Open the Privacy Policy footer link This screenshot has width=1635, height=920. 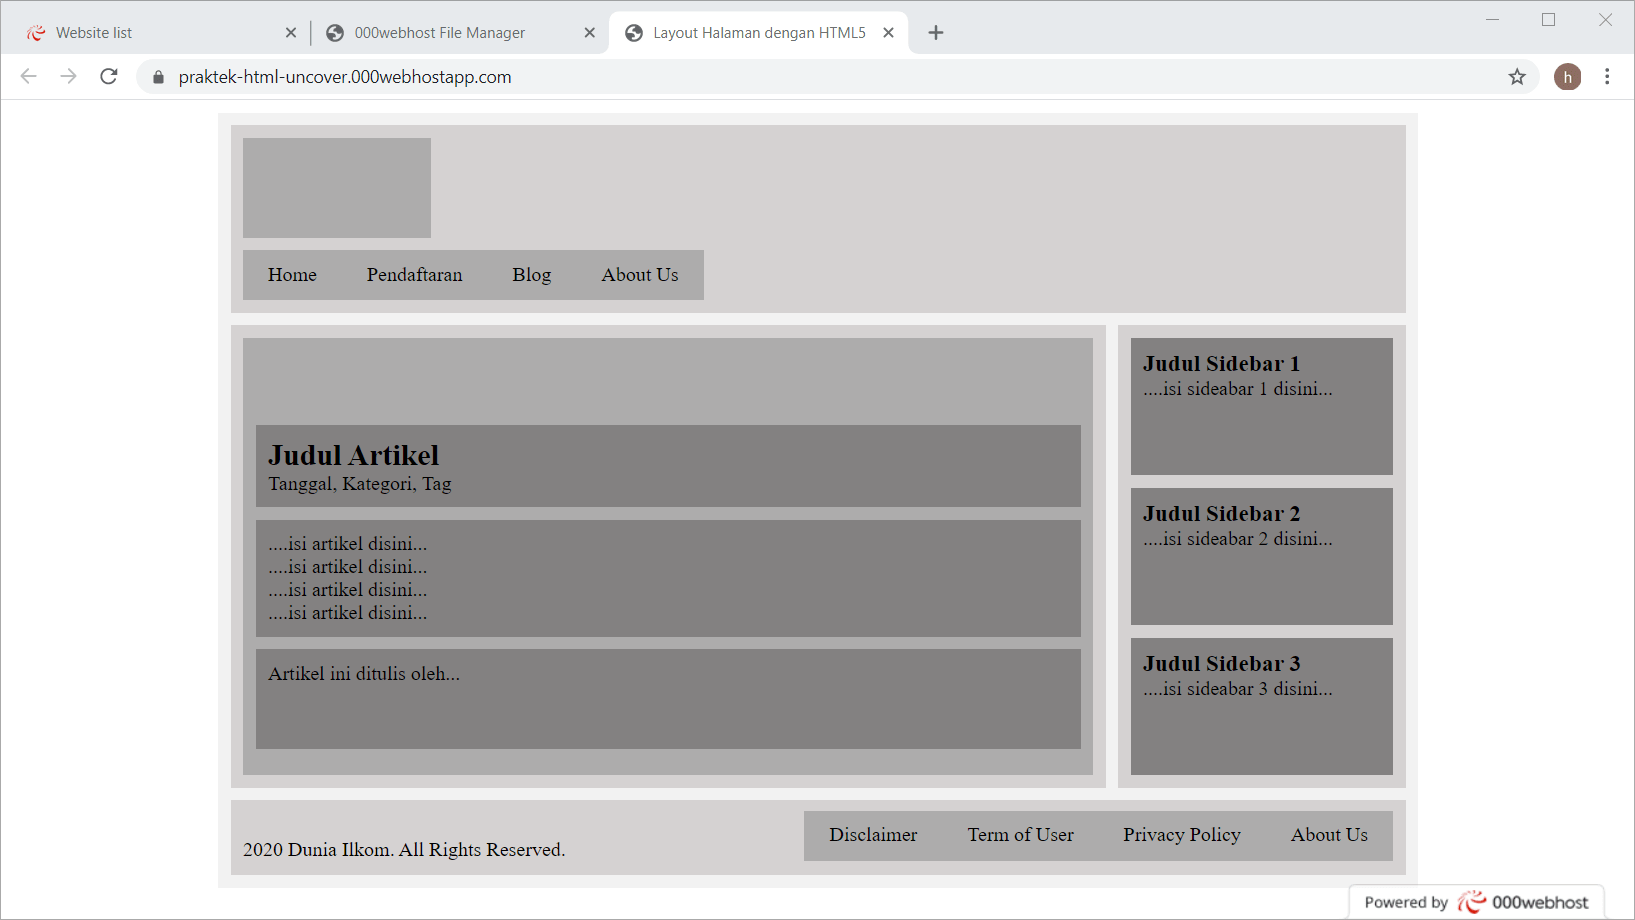(x=1182, y=835)
